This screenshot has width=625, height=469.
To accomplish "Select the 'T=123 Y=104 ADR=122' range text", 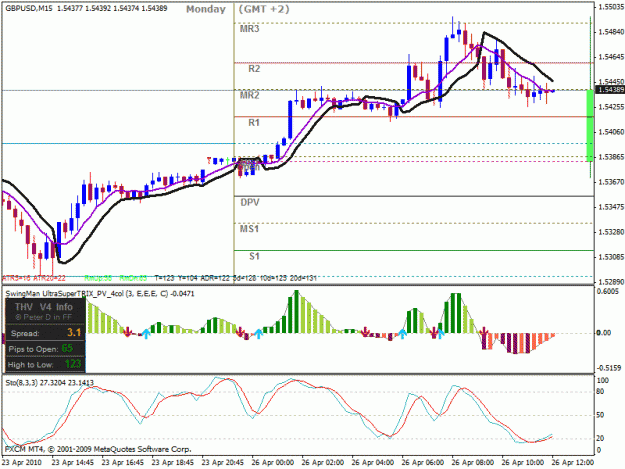I will tap(192, 278).
